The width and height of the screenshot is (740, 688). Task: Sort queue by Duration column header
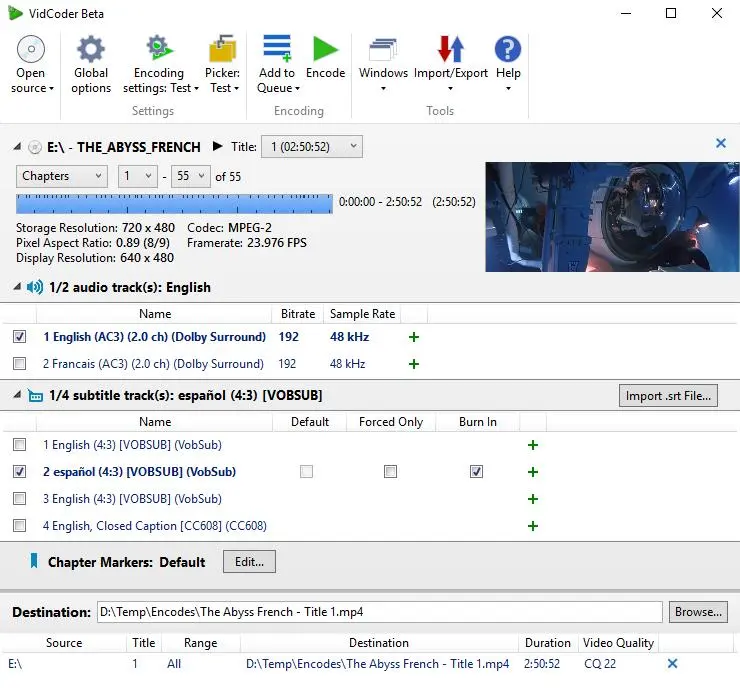(x=548, y=643)
